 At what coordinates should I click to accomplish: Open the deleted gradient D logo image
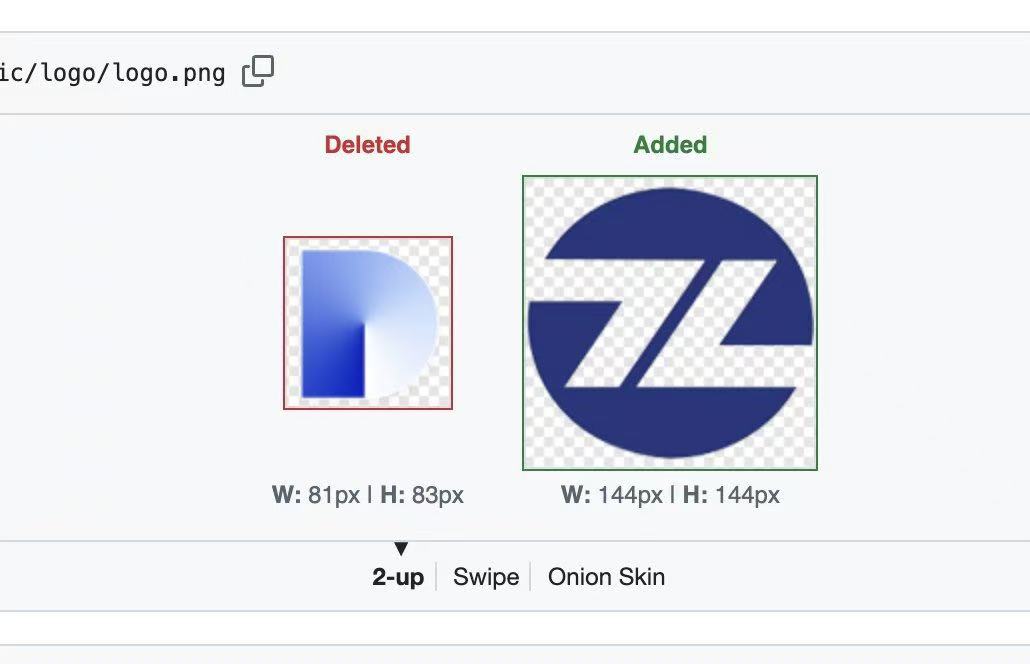(368, 322)
